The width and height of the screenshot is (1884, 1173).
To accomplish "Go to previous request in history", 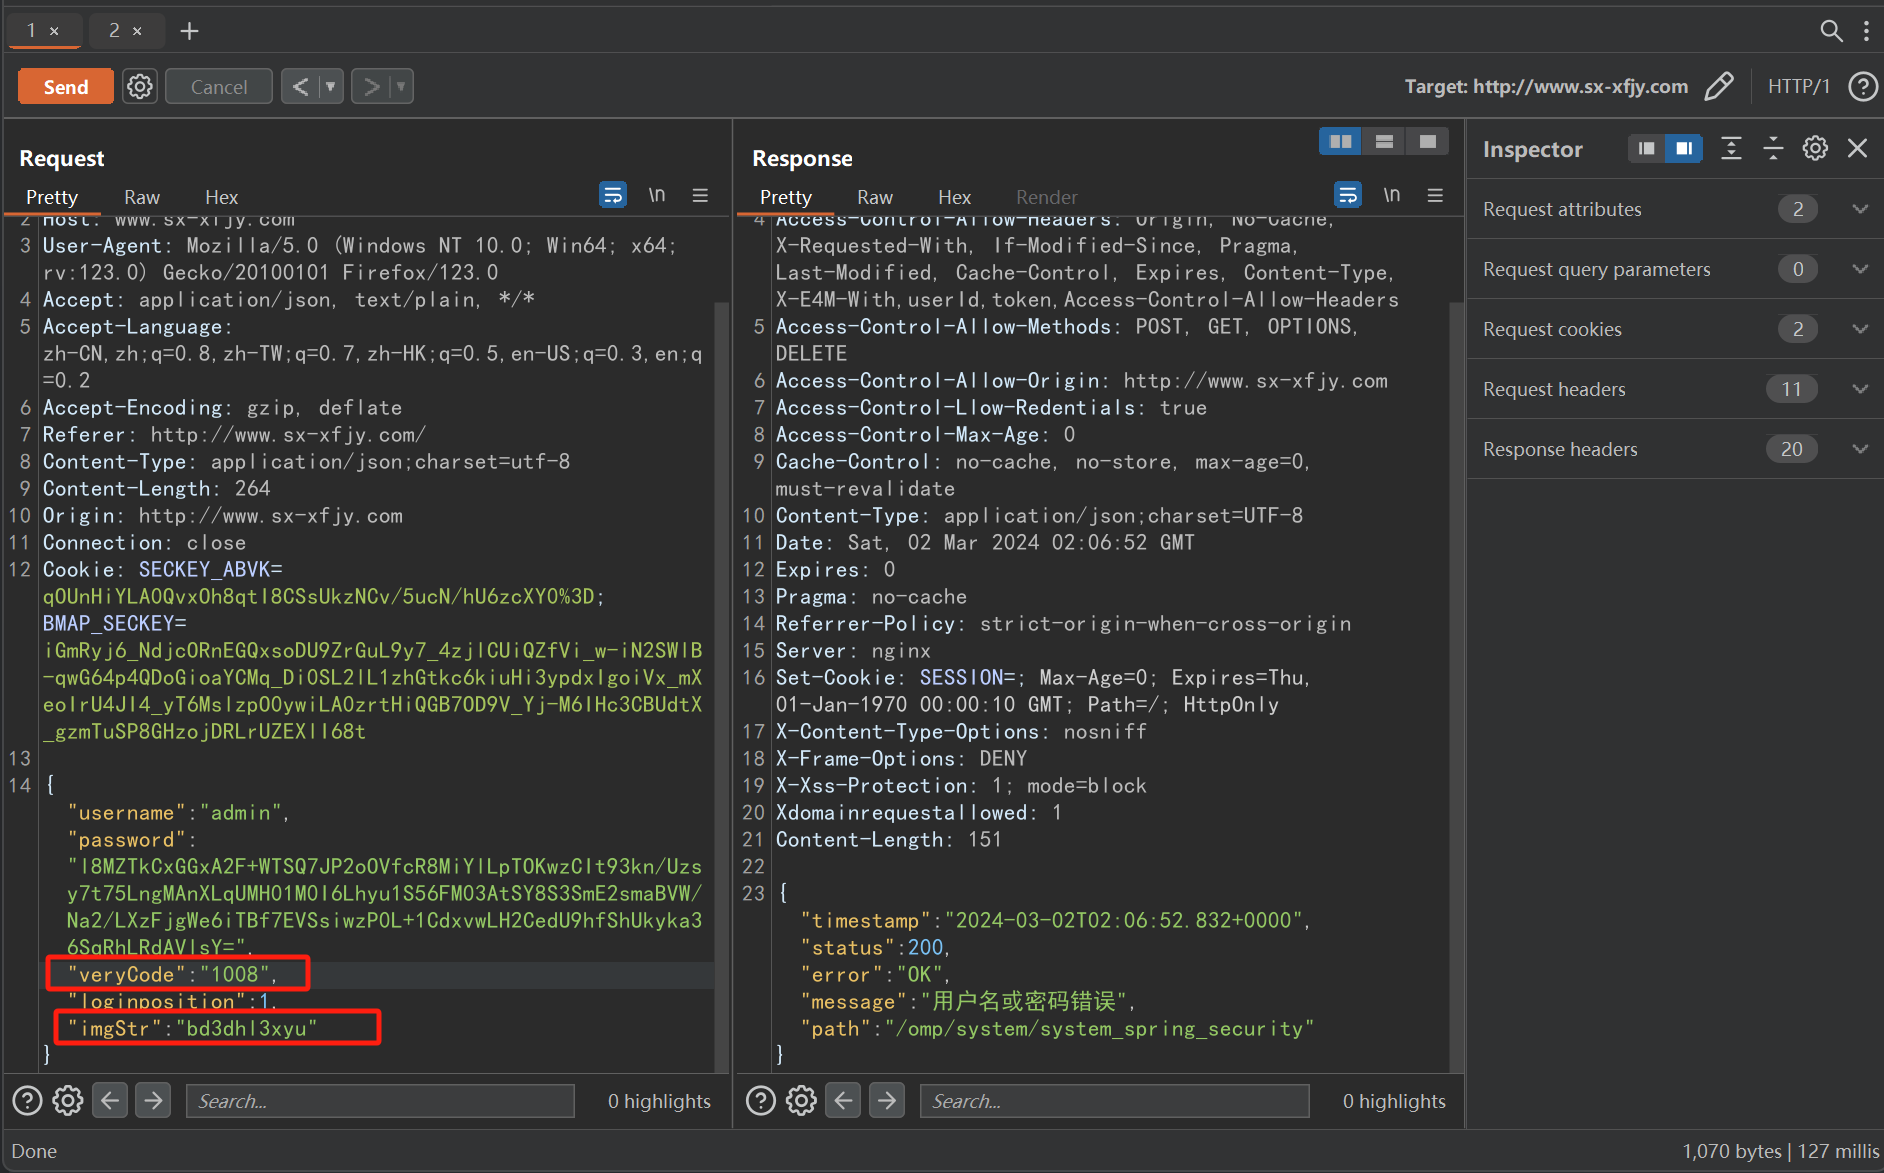I will 300,87.
